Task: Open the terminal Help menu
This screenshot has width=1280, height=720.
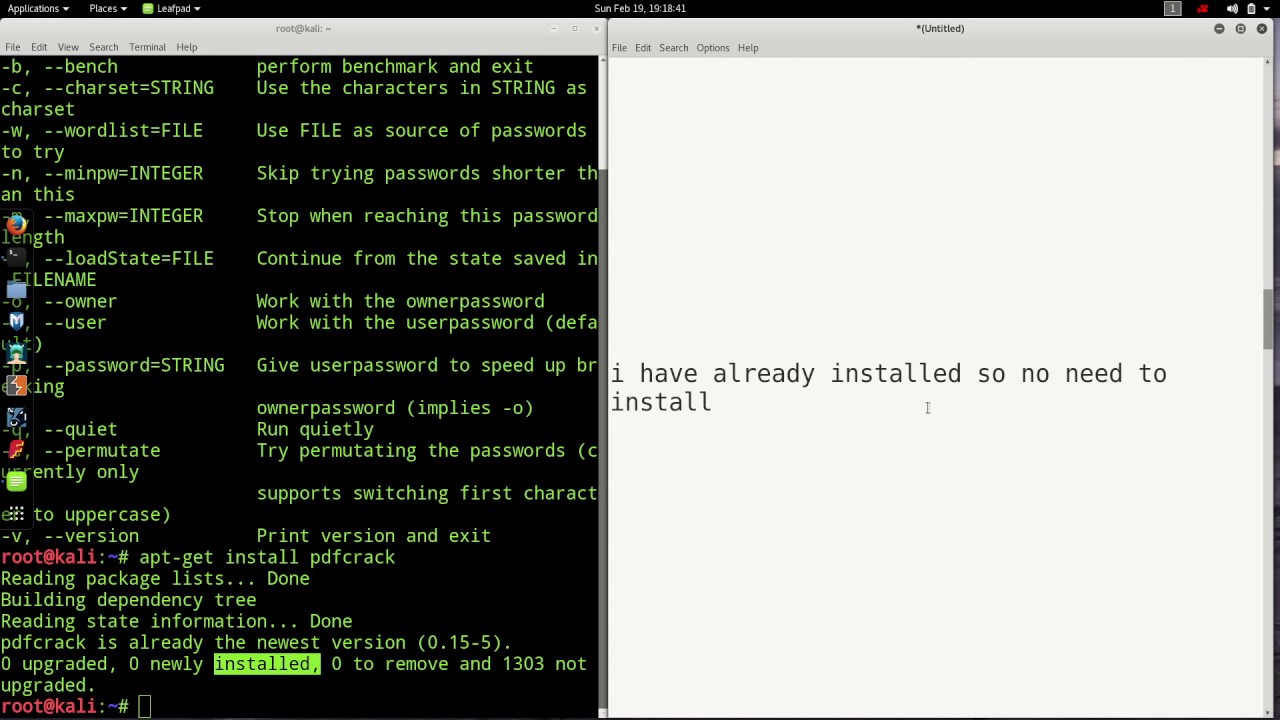Action: click(187, 47)
